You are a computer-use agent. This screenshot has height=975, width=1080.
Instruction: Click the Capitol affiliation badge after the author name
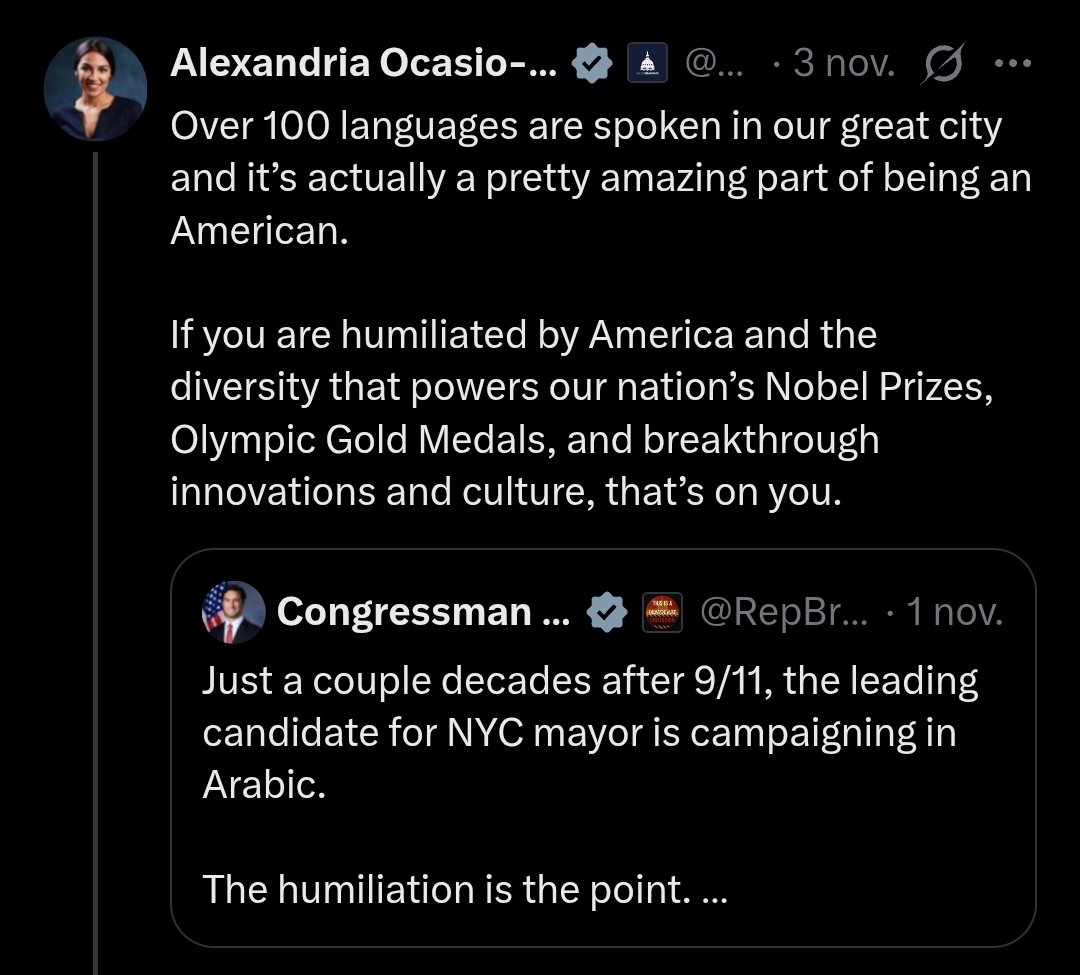pos(645,66)
